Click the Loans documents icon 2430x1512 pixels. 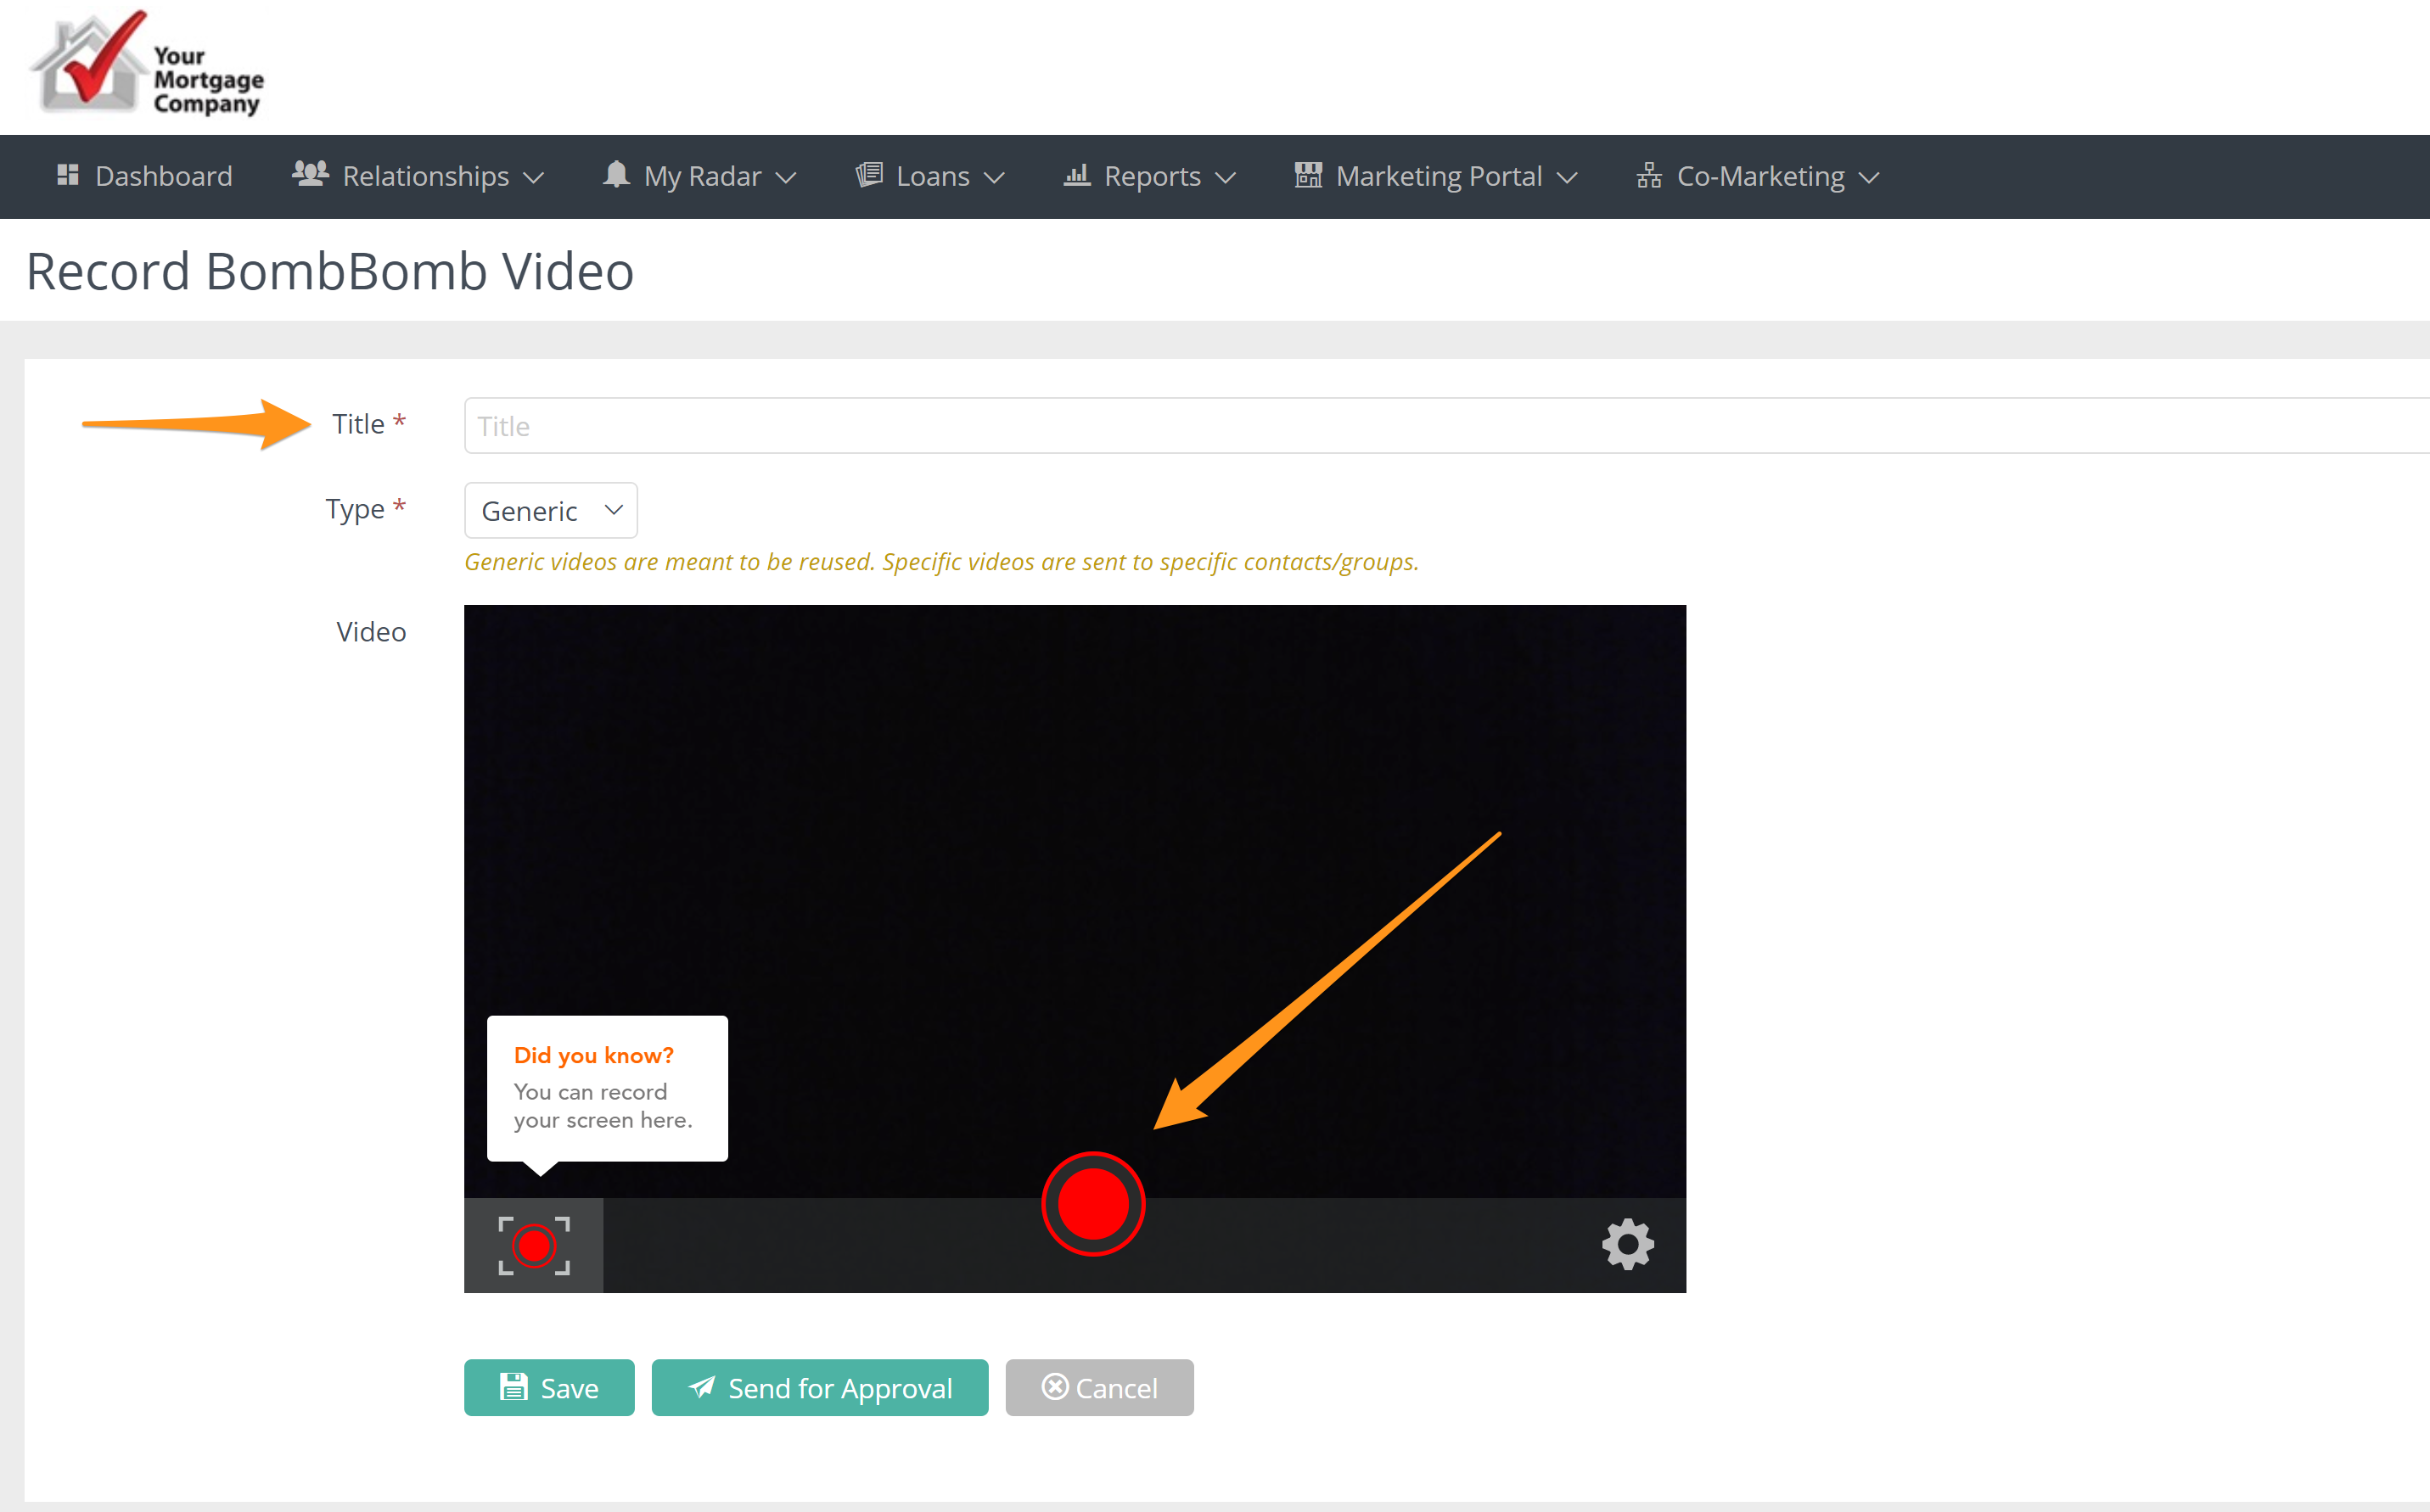[869, 174]
